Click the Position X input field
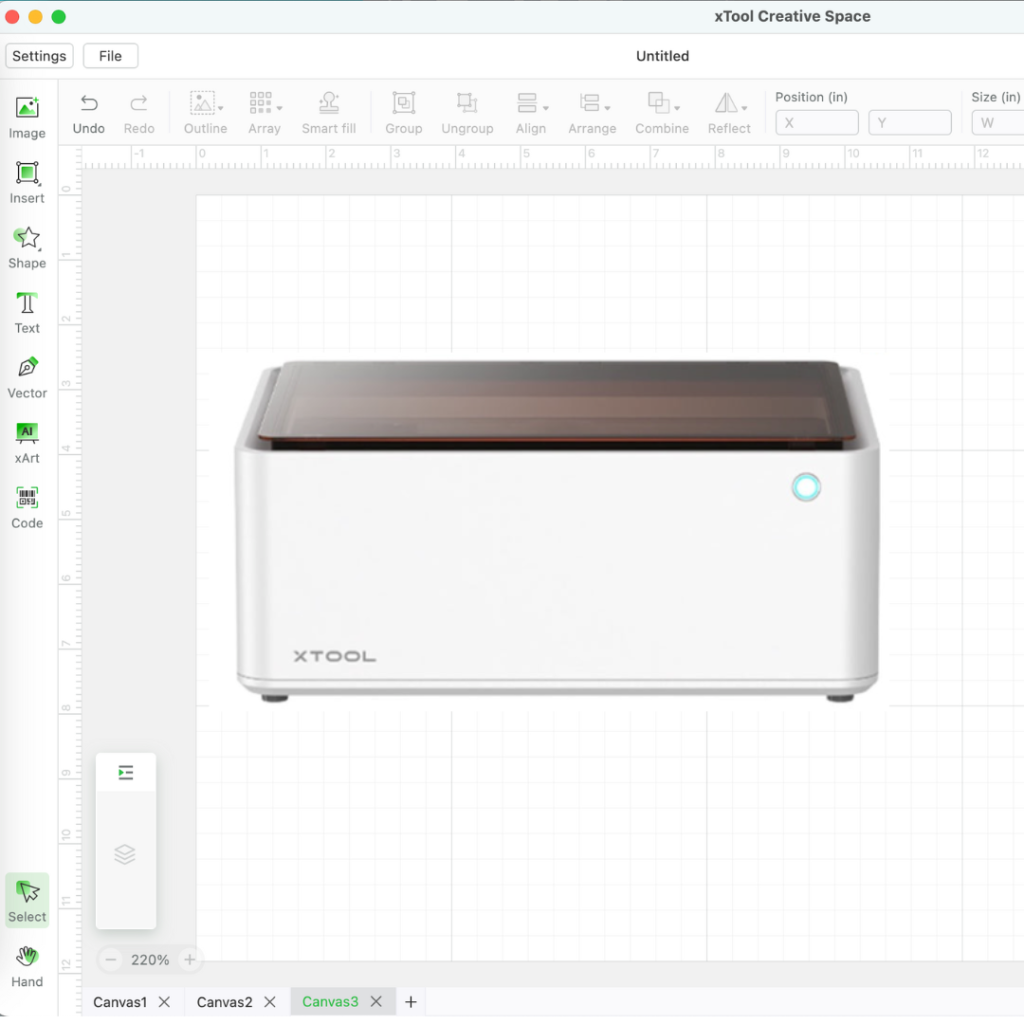 (x=816, y=122)
